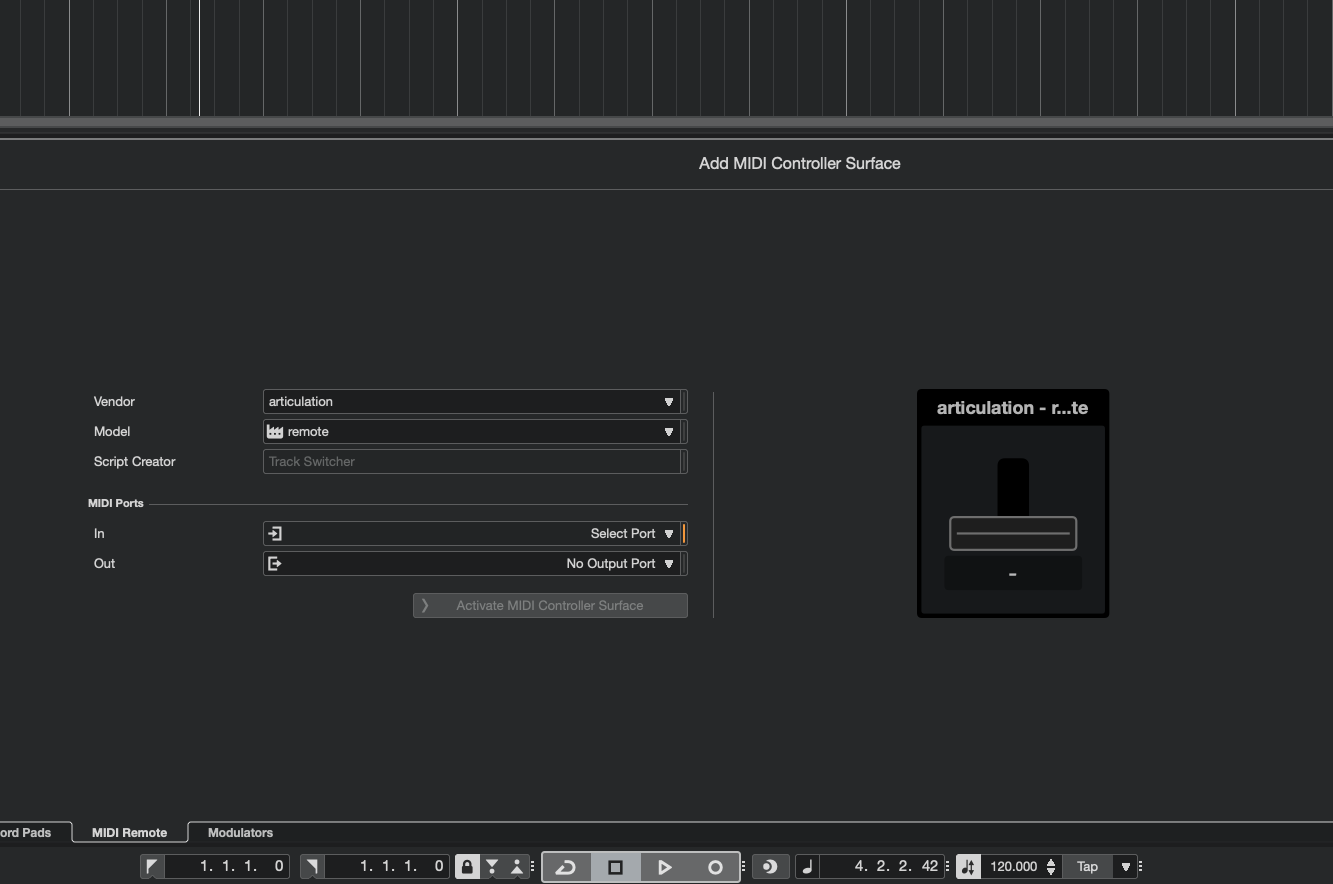
Task: Switch to the Modulators tab
Action: (x=240, y=832)
